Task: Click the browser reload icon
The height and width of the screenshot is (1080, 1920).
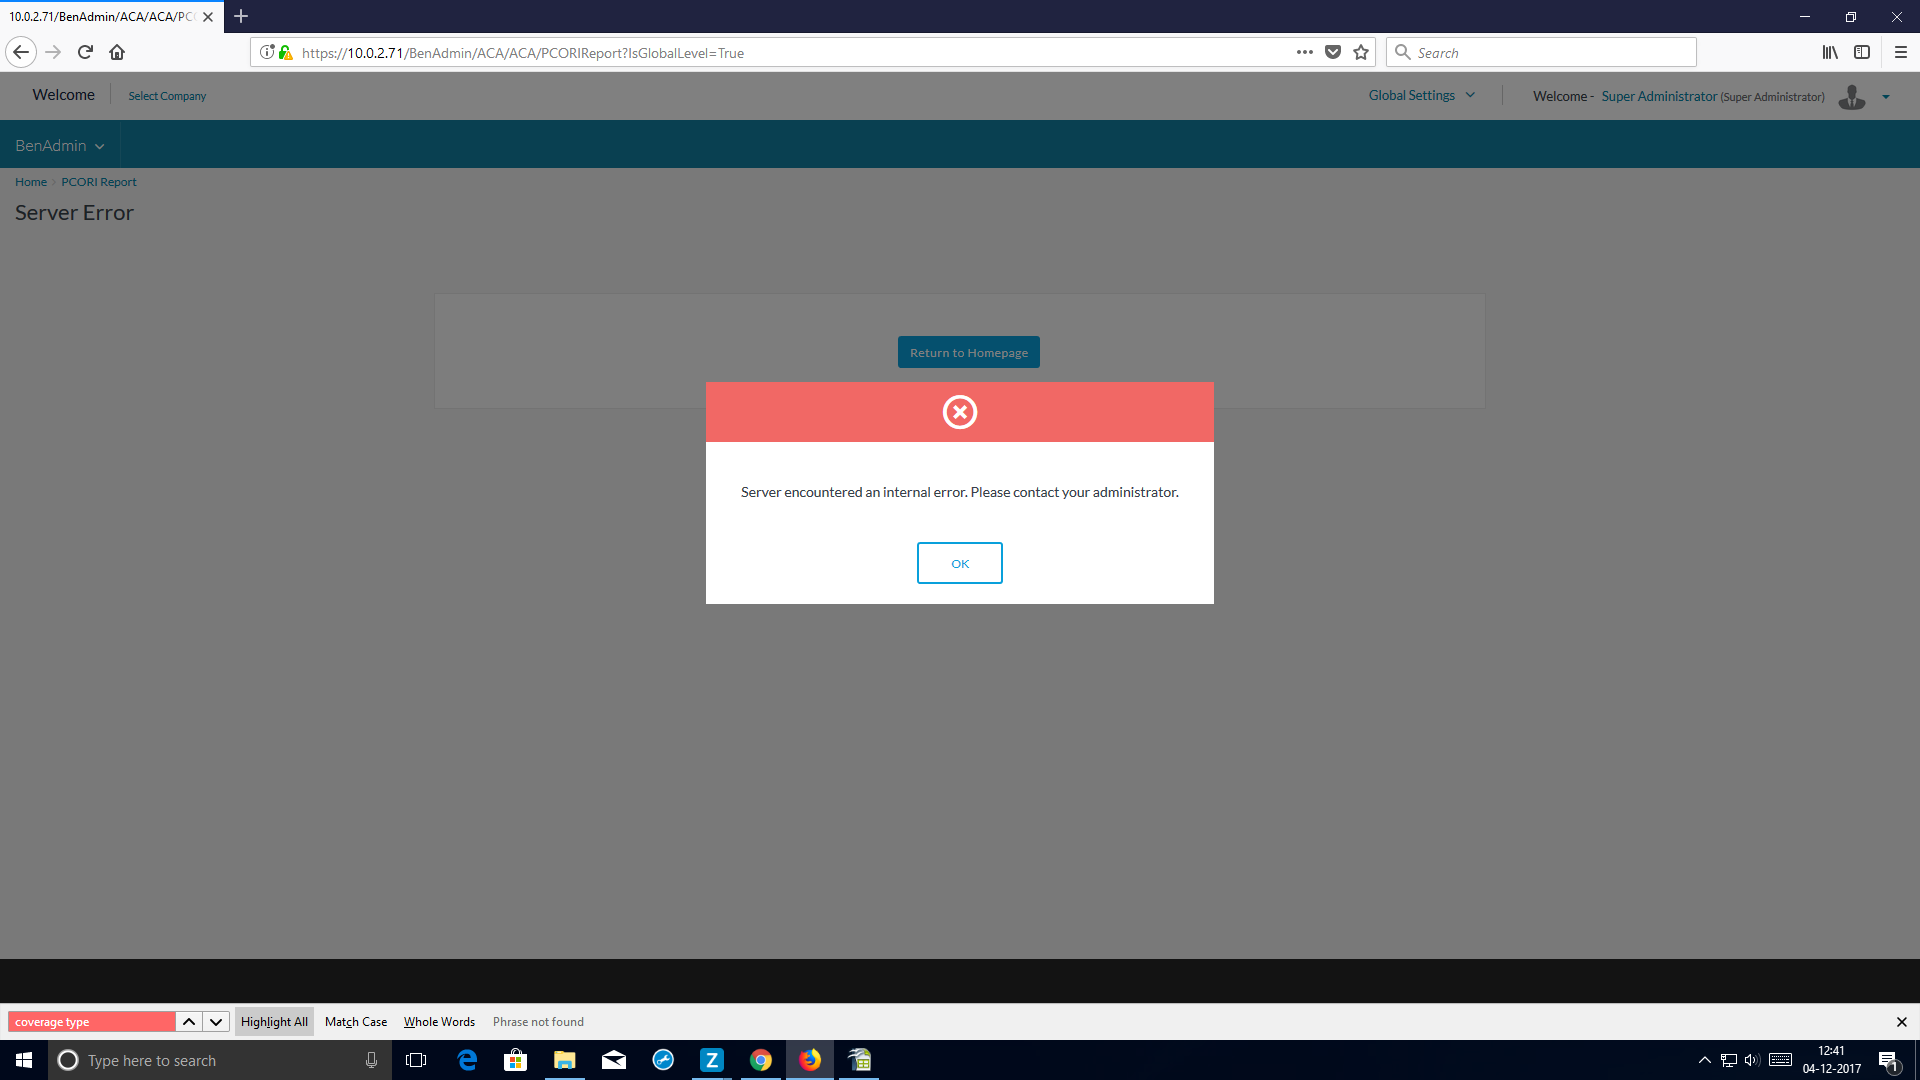Action: click(x=85, y=52)
